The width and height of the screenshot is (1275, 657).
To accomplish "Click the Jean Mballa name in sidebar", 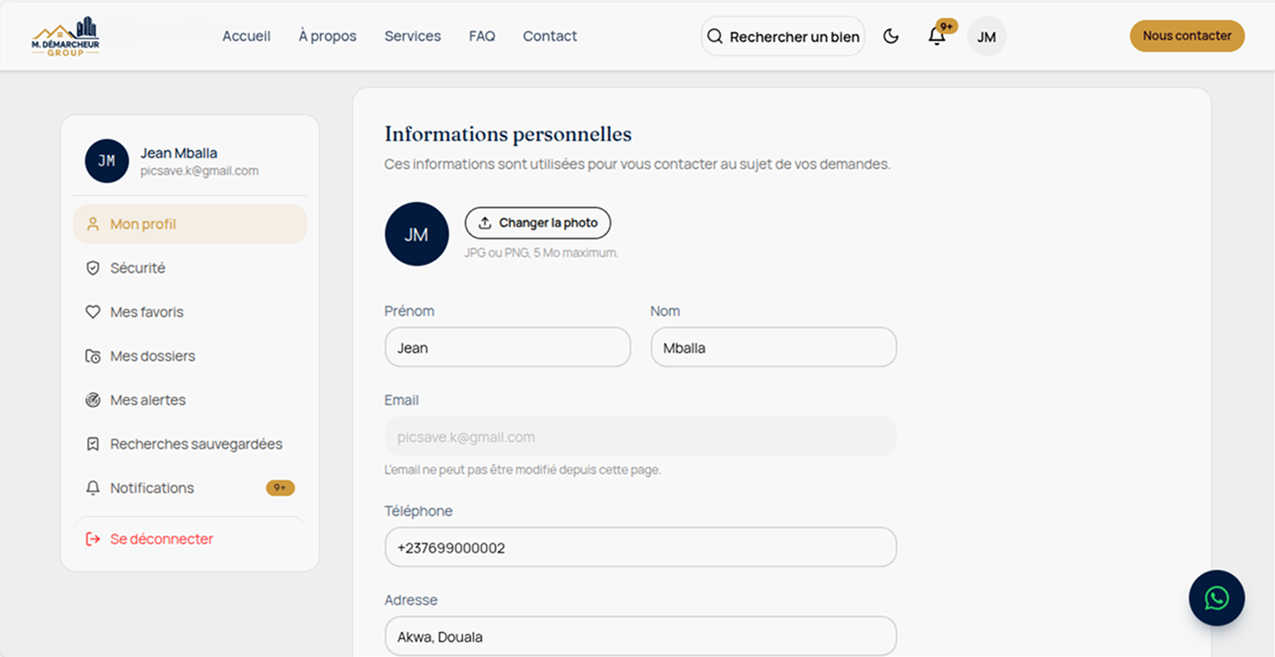I will [x=179, y=153].
